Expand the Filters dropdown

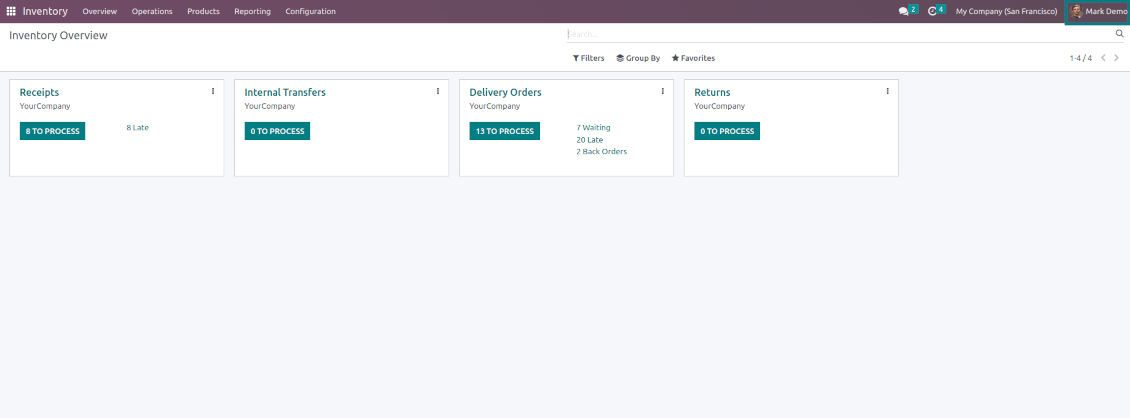(588, 58)
